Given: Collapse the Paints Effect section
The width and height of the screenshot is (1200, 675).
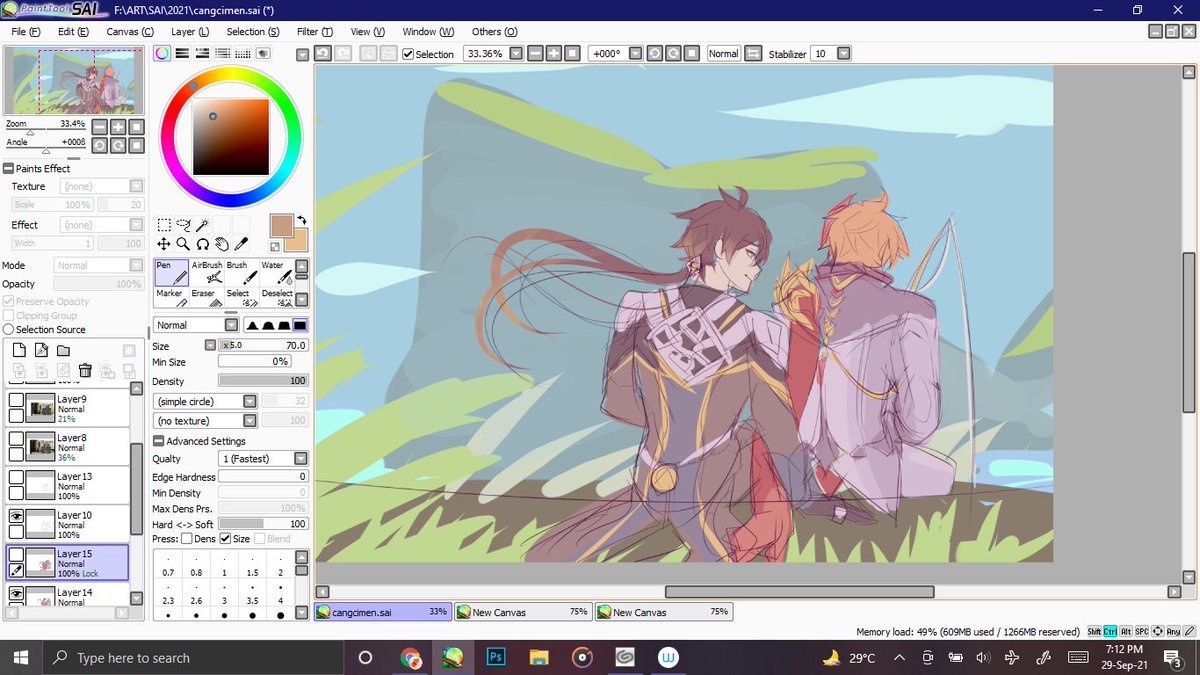Looking at the screenshot, I should [x=9, y=168].
